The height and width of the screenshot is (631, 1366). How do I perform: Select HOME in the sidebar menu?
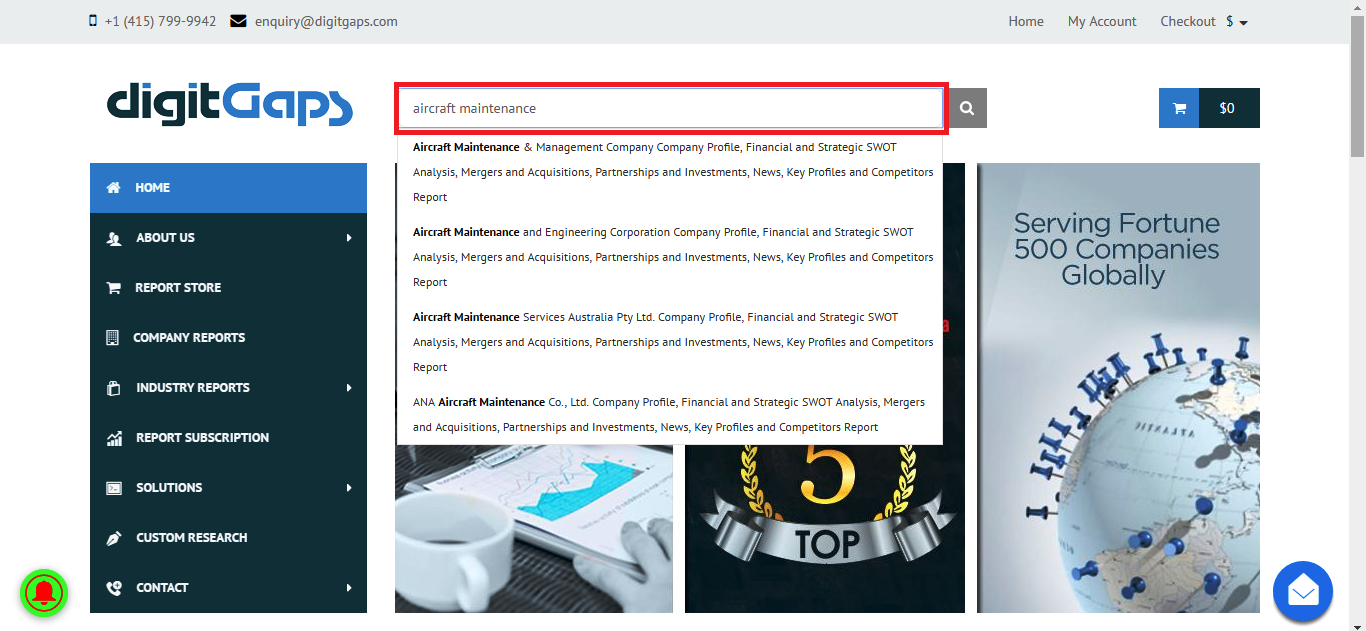coord(228,188)
